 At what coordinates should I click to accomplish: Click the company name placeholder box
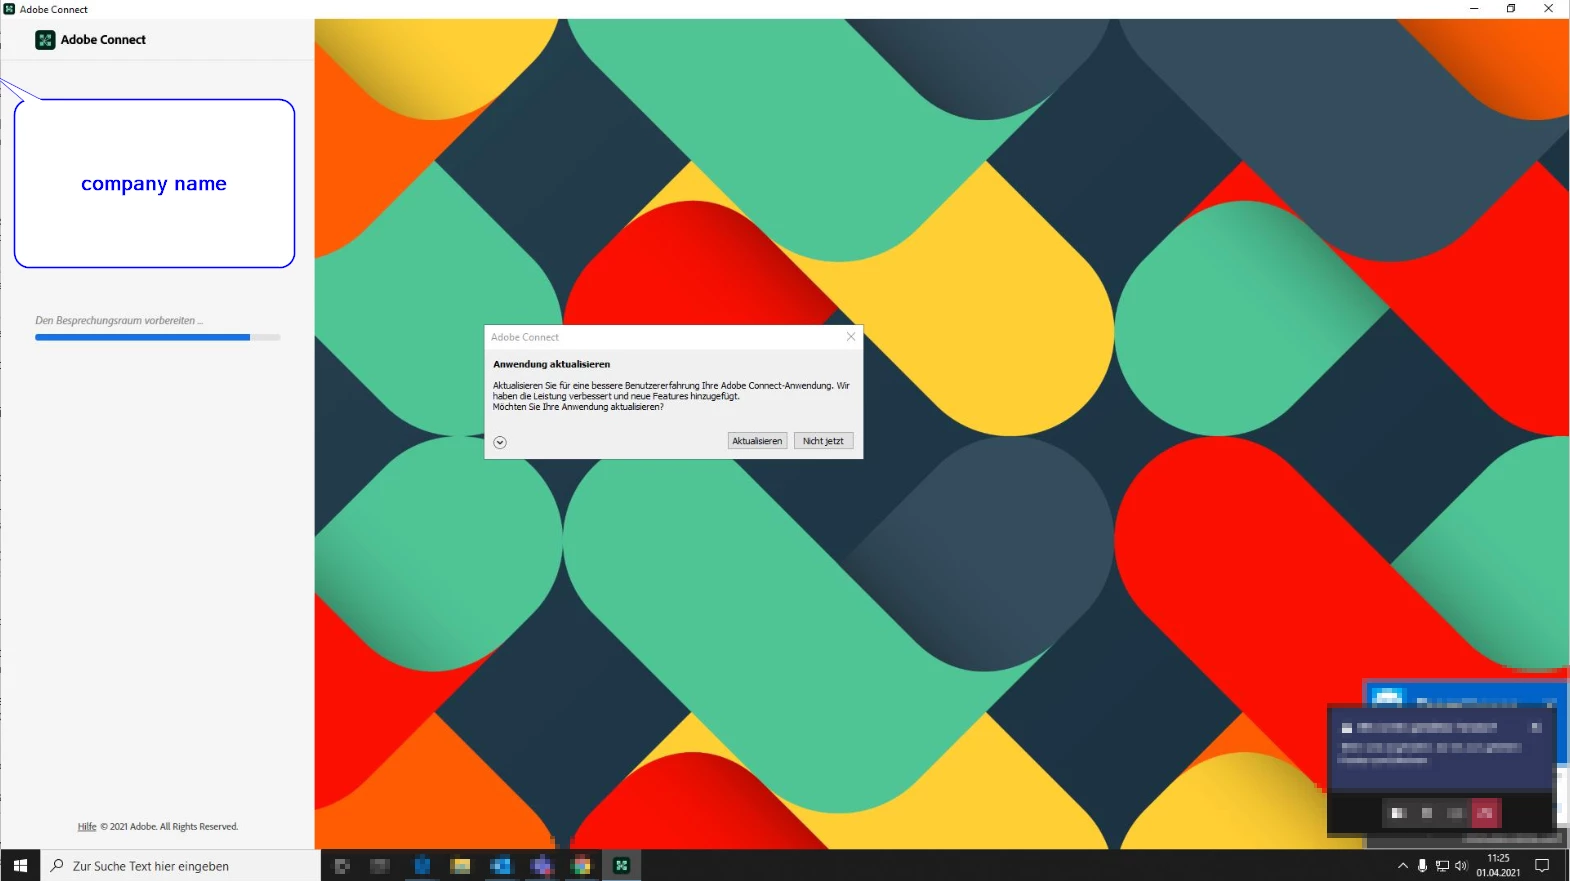(154, 183)
